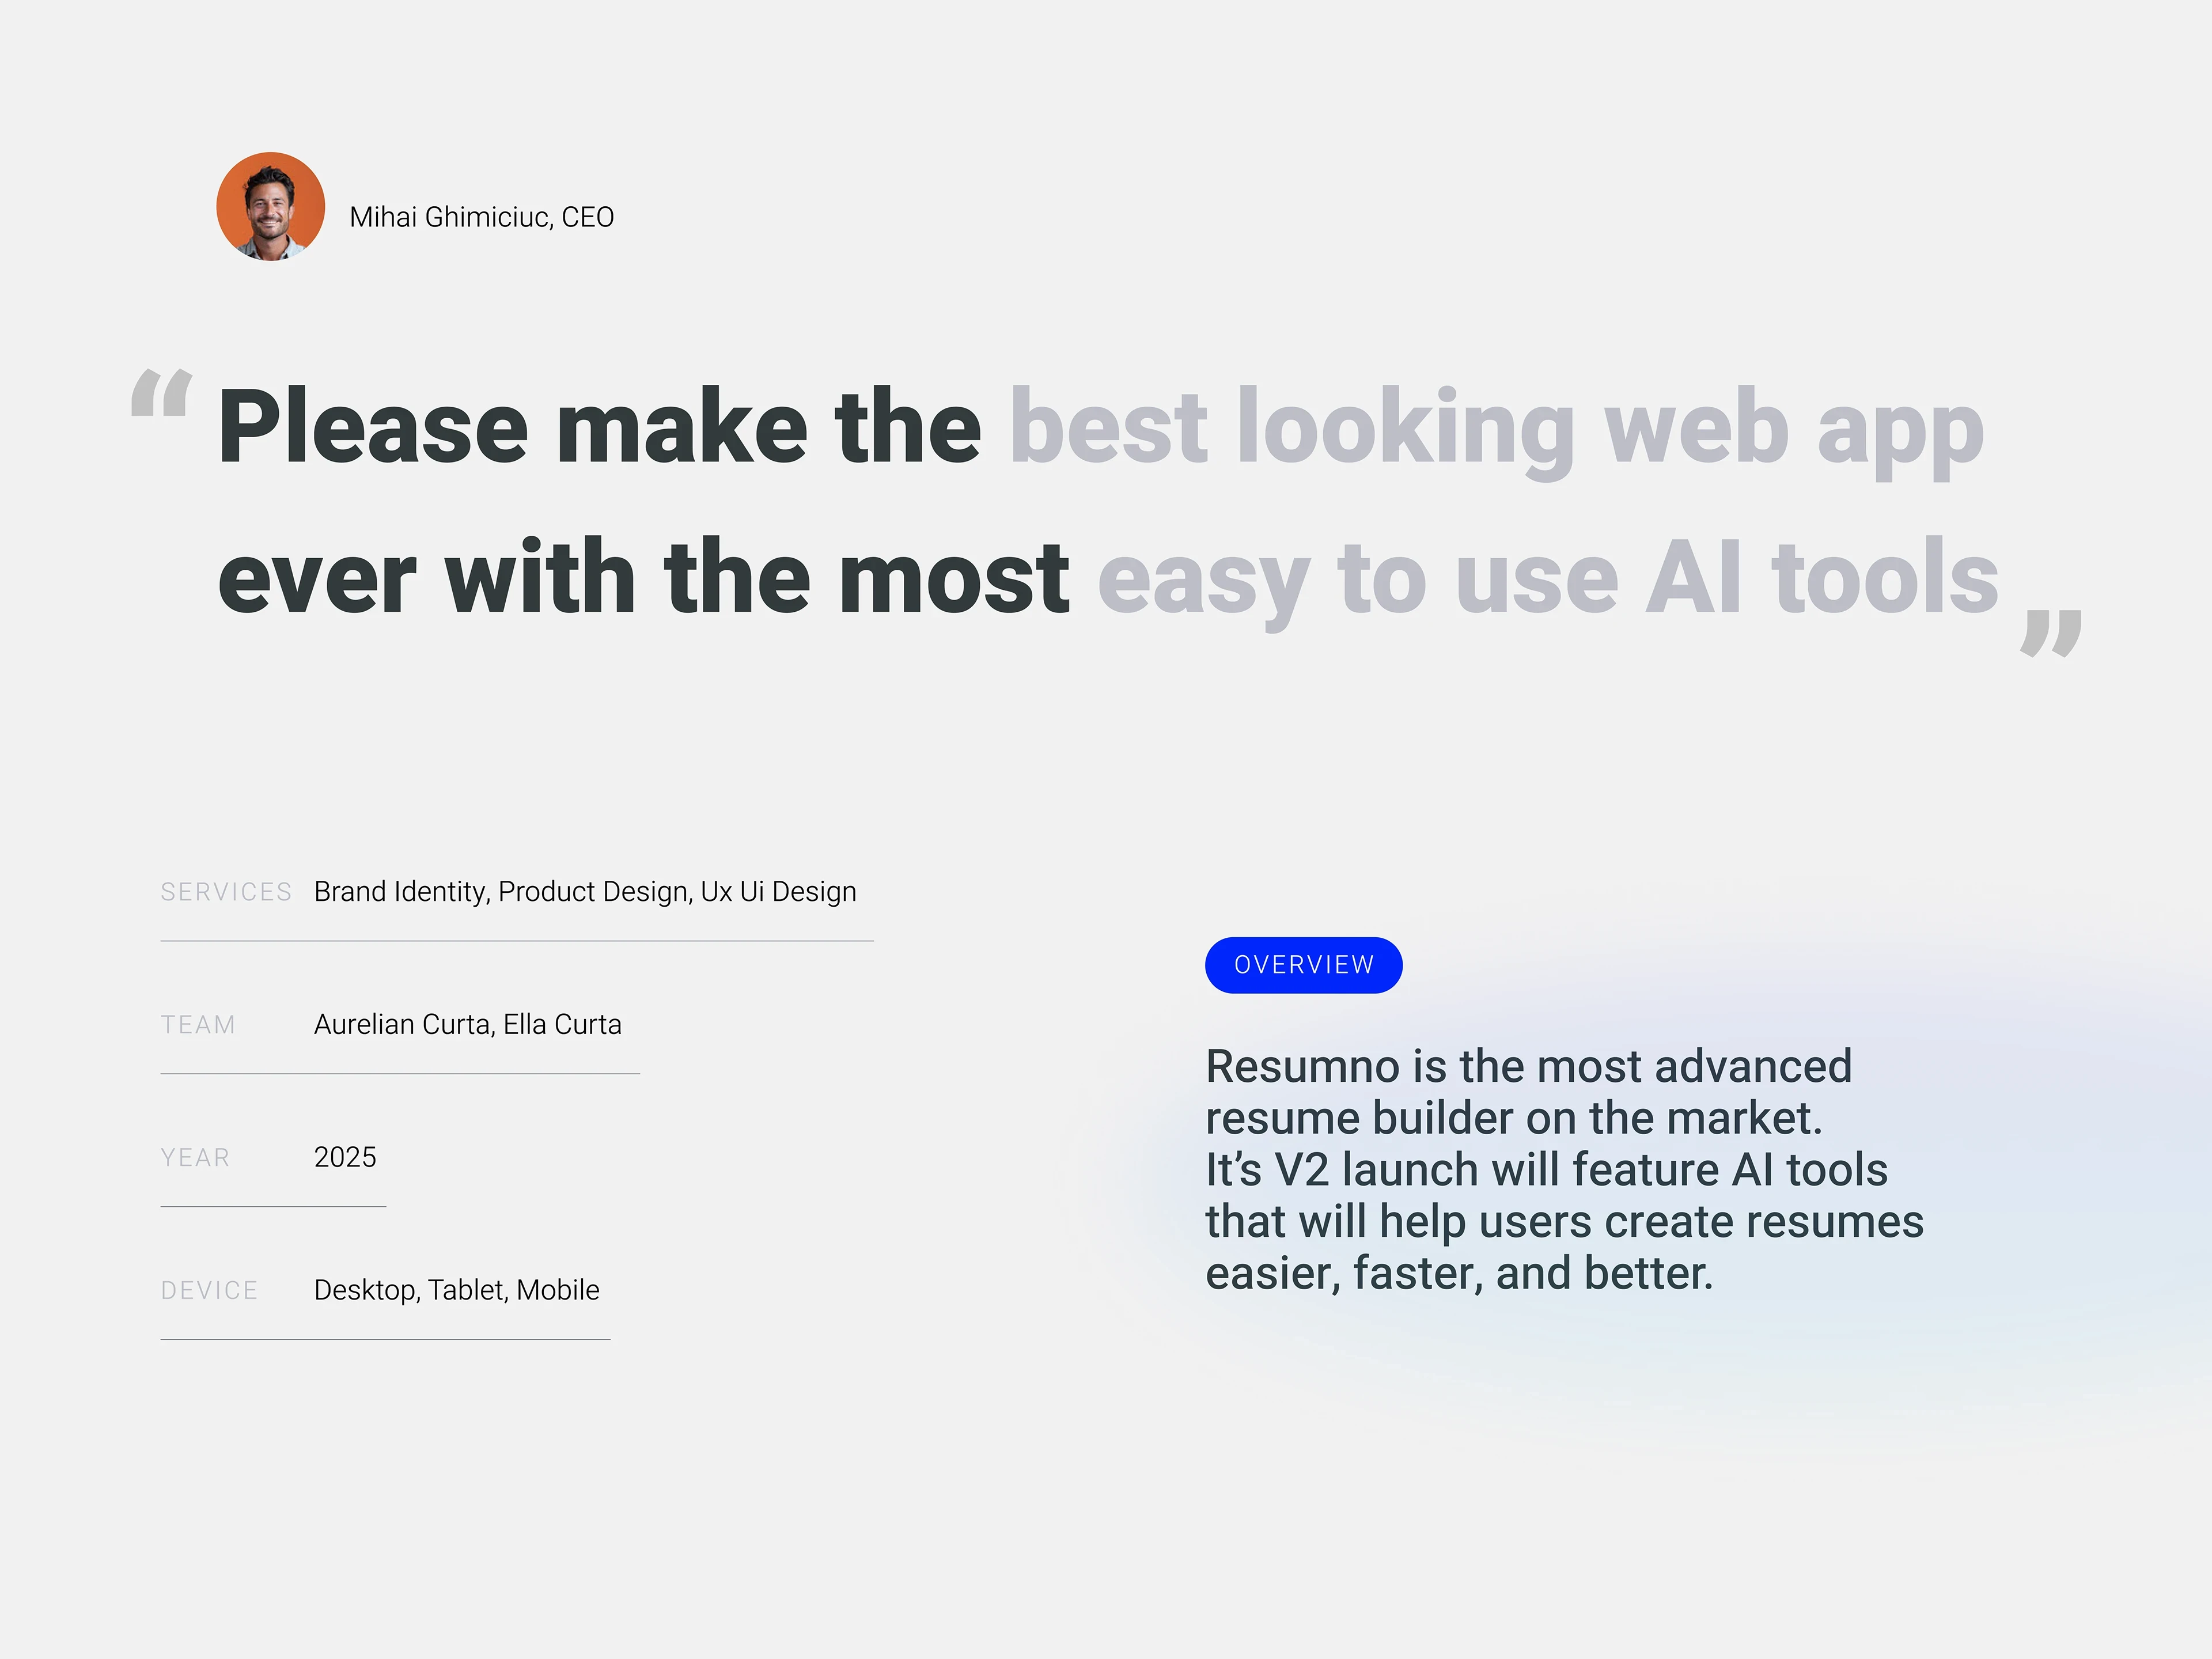
Task: Click the opening quotation mark icon
Action: tap(161, 394)
